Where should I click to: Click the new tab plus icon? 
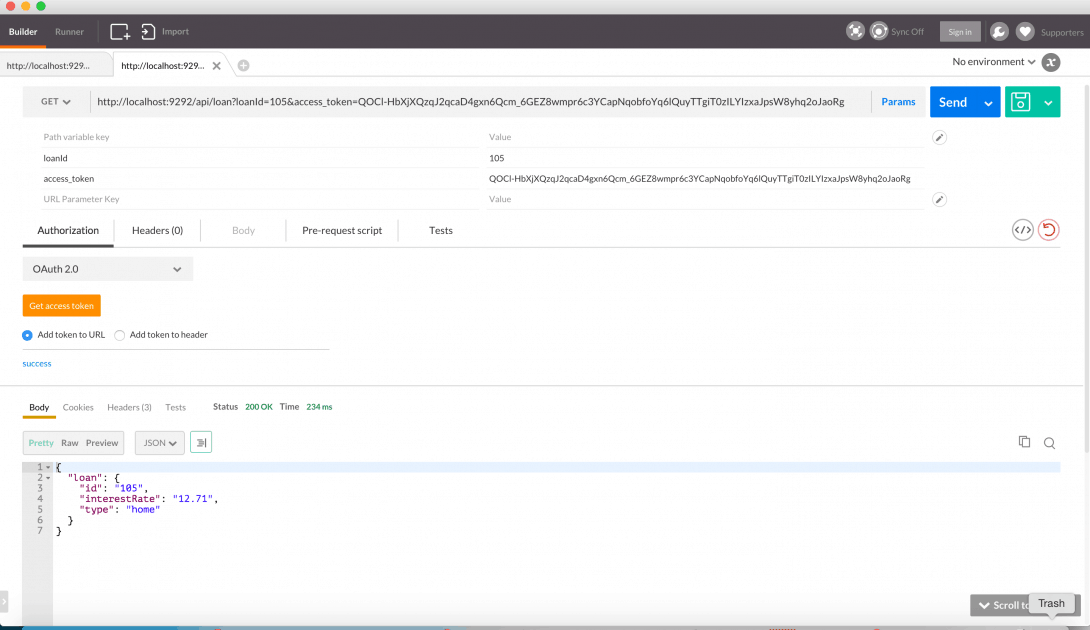coord(243,66)
